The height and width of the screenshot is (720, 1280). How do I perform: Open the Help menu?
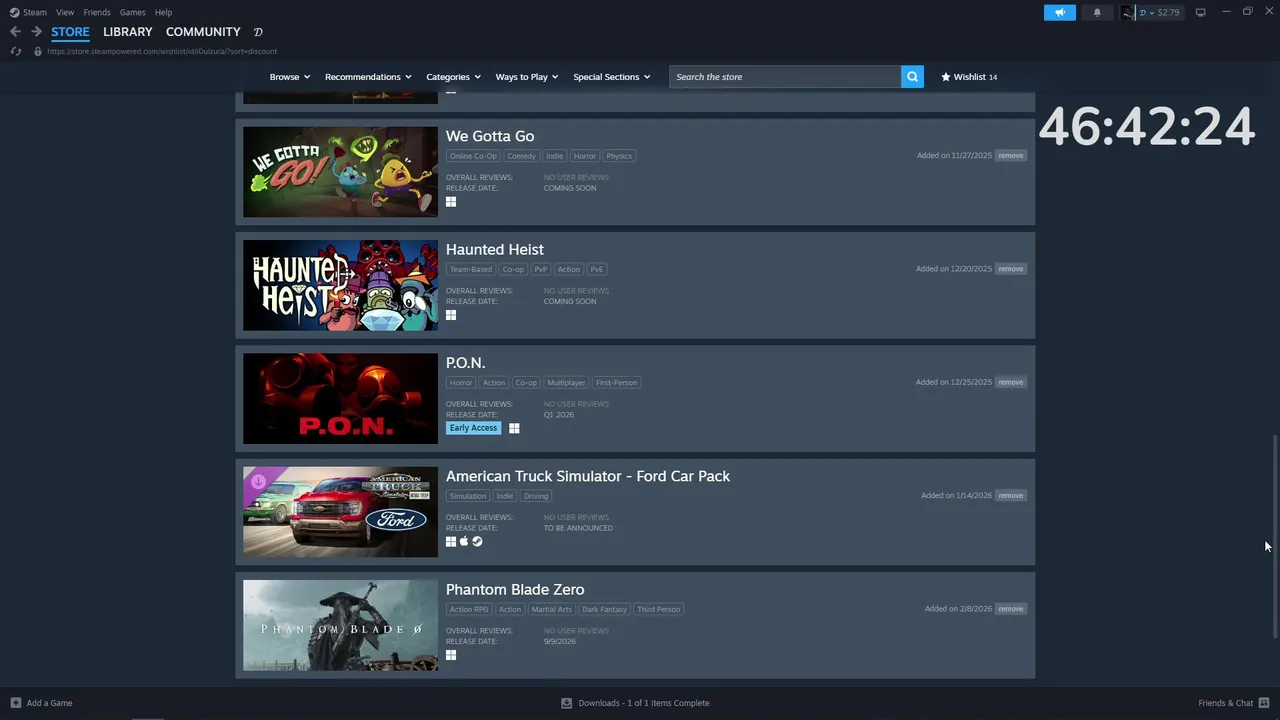[x=163, y=12]
